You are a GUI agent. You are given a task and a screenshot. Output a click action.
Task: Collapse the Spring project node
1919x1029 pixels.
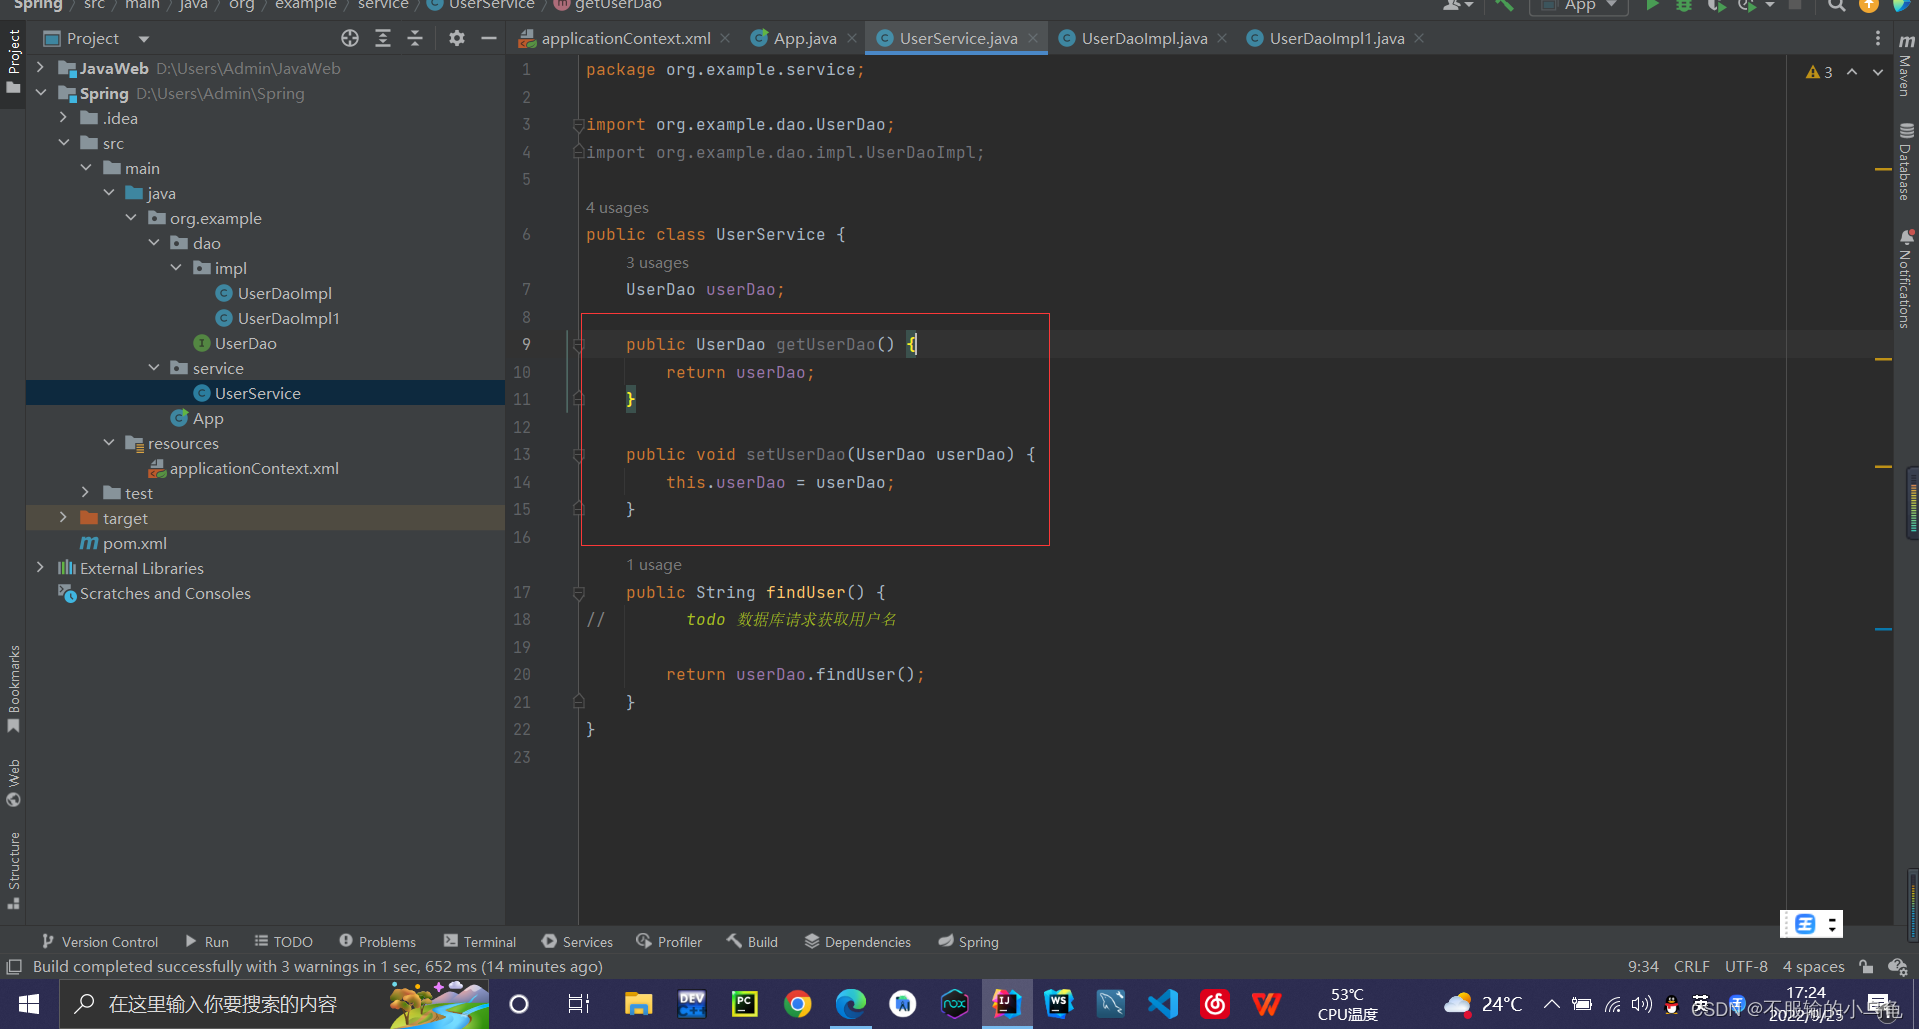(40, 93)
